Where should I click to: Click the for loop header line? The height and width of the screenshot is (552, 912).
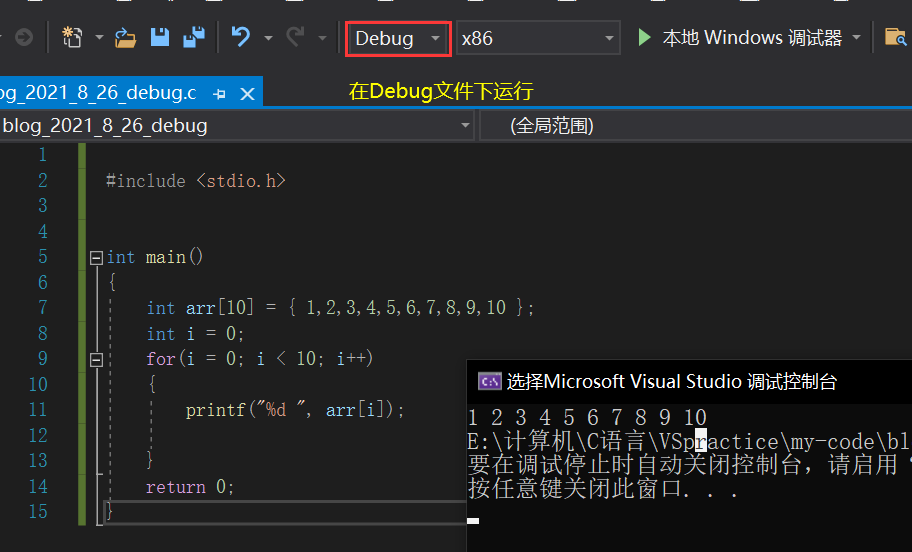259,358
